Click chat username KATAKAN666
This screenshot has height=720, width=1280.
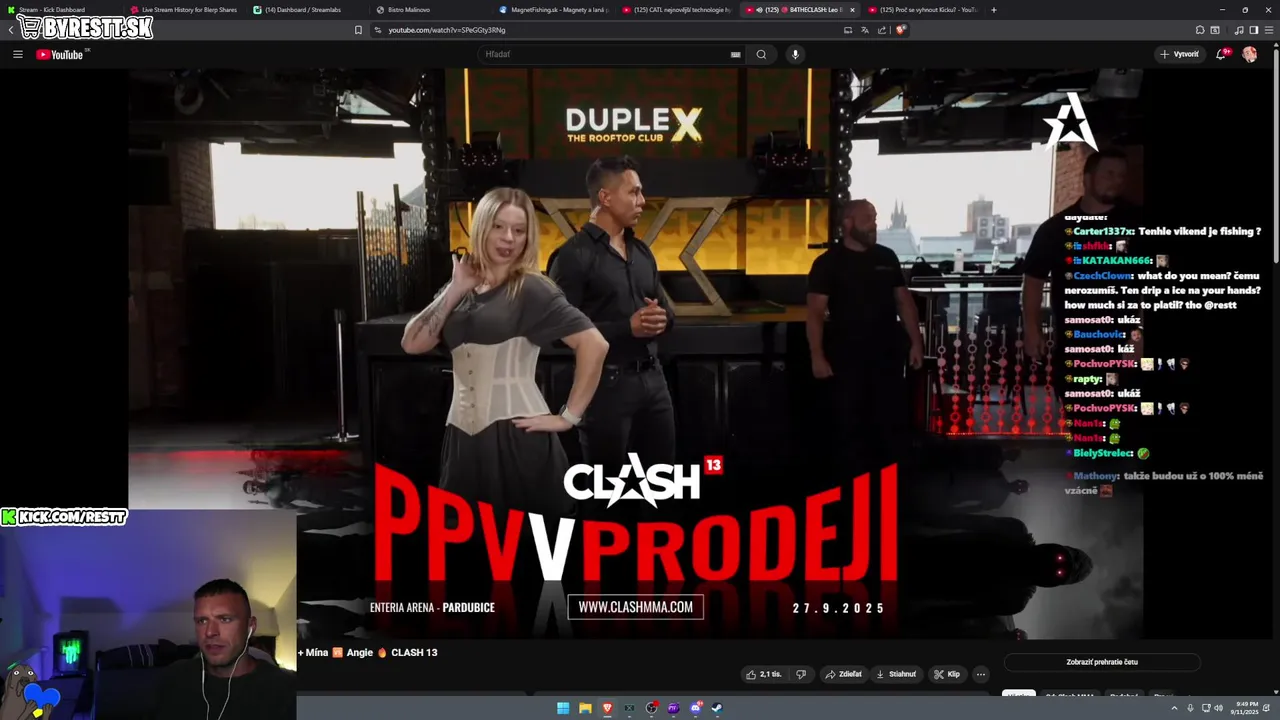coord(1116,261)
